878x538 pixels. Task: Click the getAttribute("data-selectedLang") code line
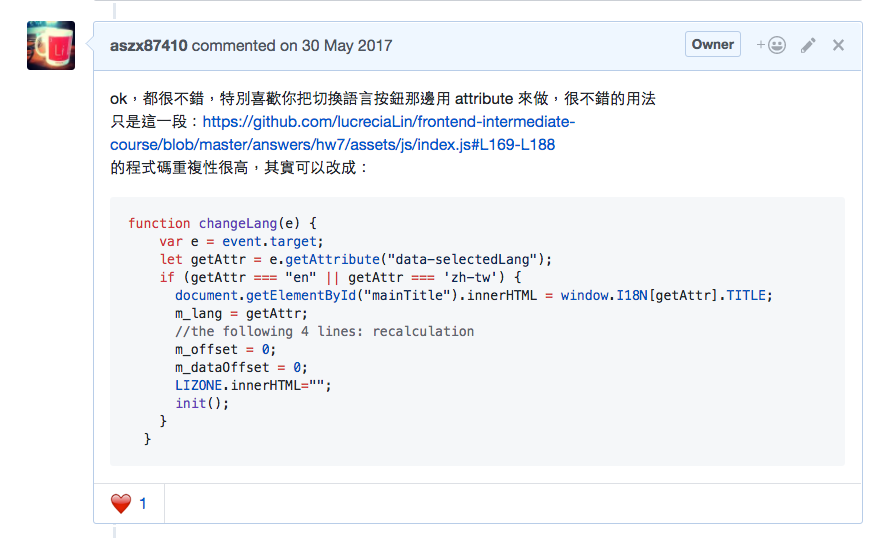tap(356, 259)
